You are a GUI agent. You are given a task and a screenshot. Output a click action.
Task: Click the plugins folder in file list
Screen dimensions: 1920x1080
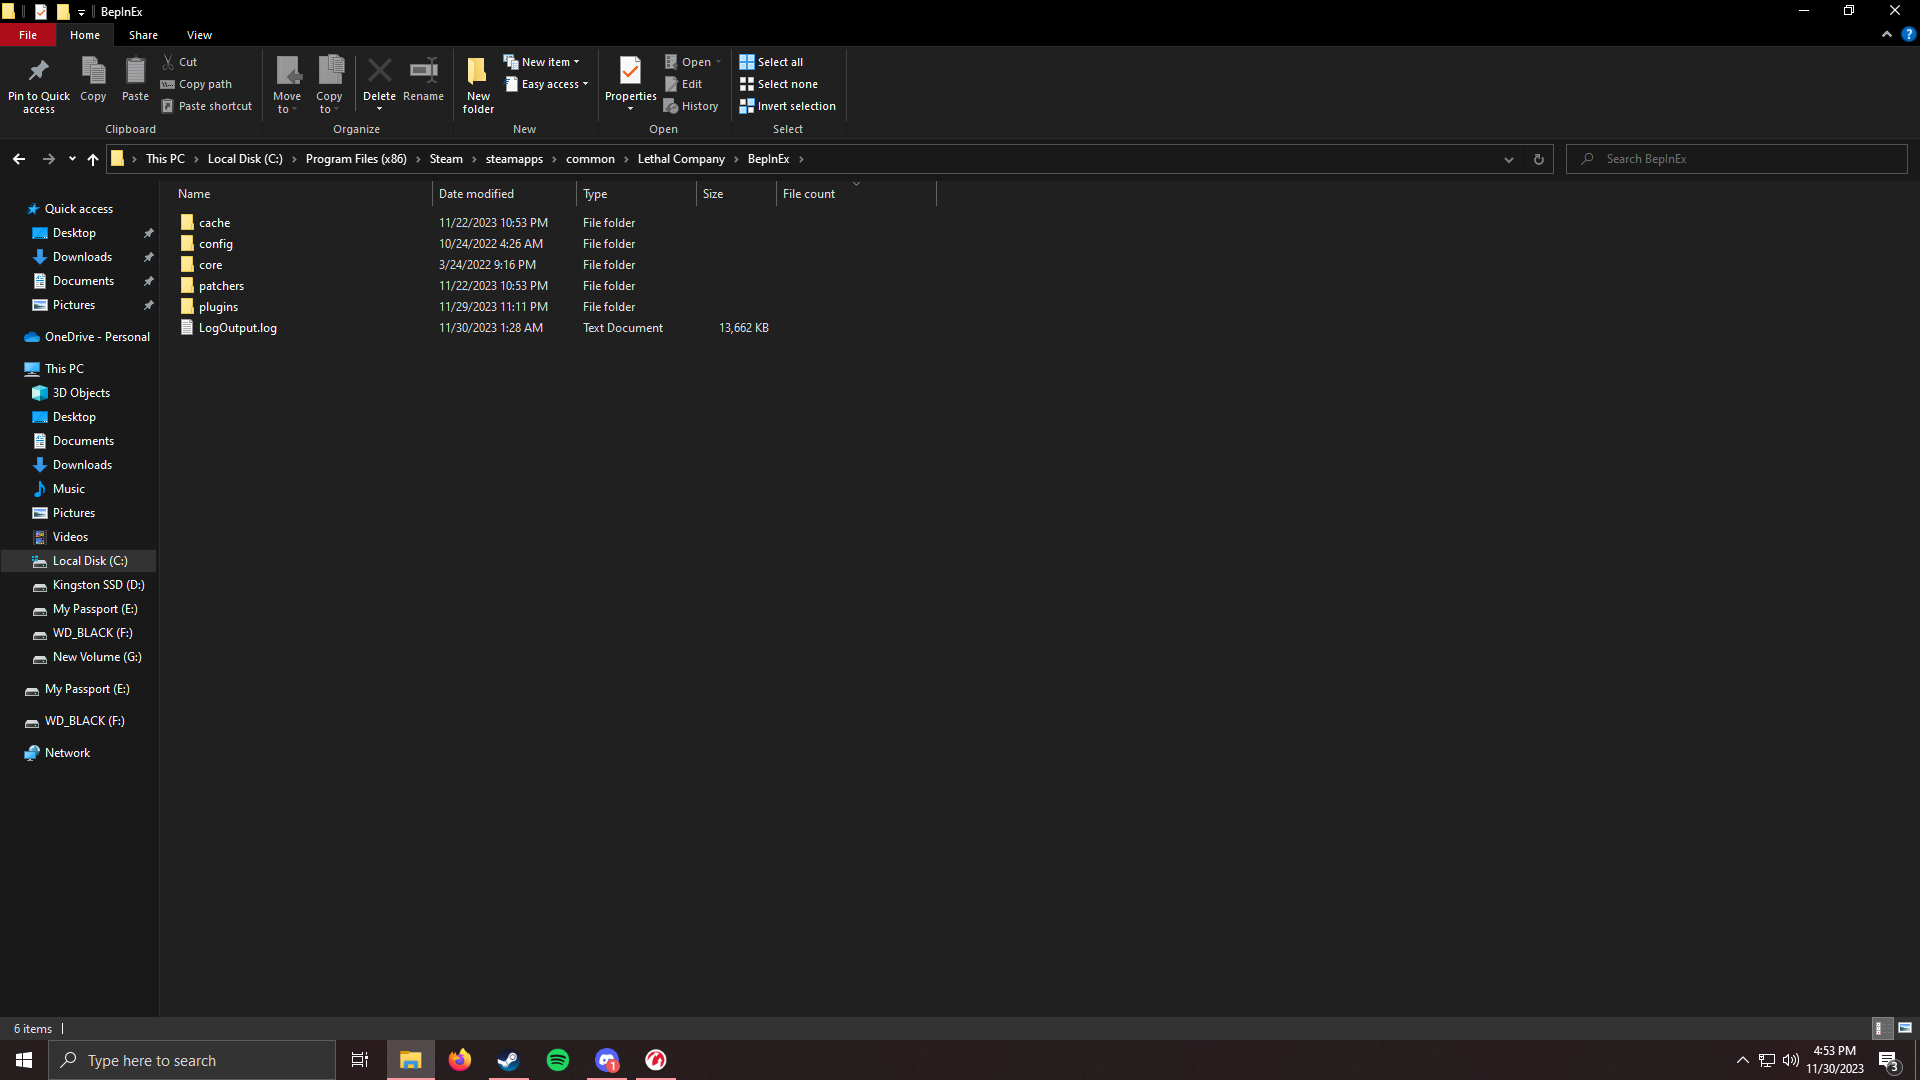tap(218, 306)
